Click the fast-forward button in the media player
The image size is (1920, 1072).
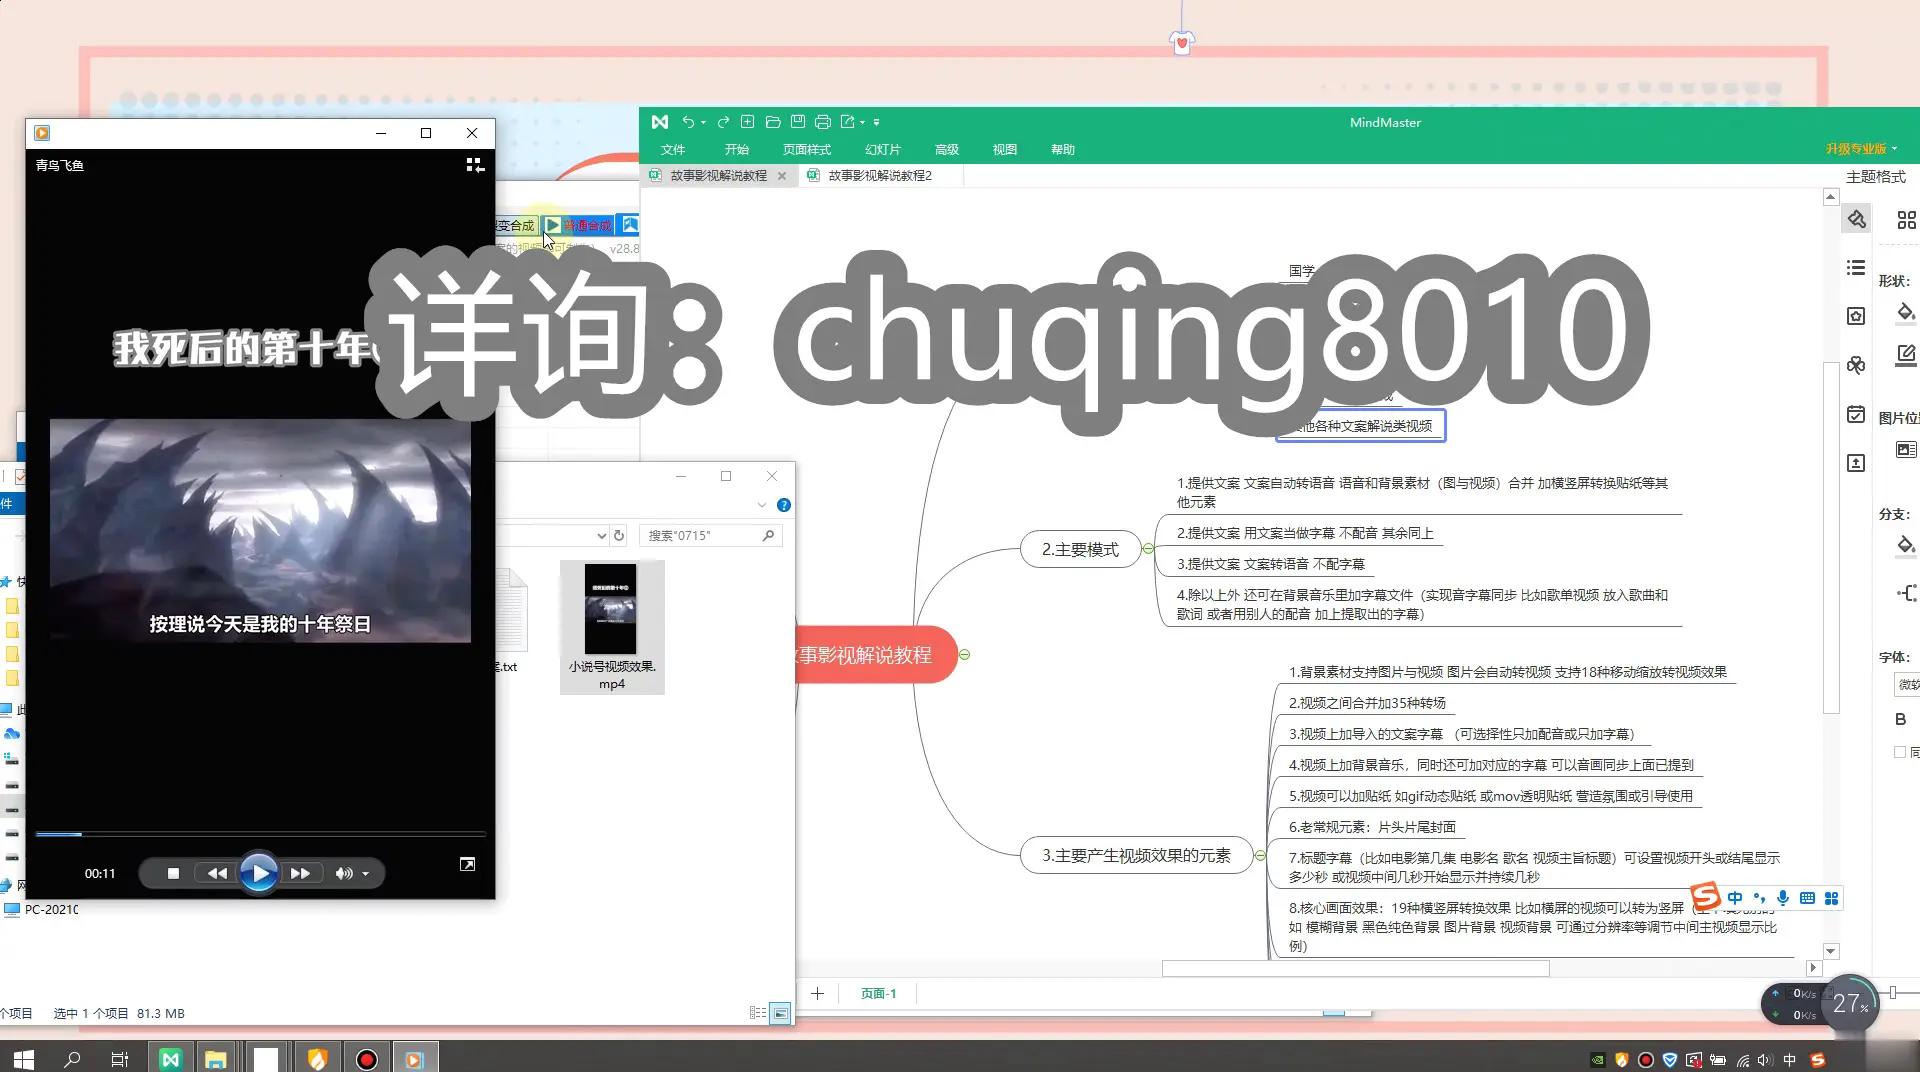point(300,873)
